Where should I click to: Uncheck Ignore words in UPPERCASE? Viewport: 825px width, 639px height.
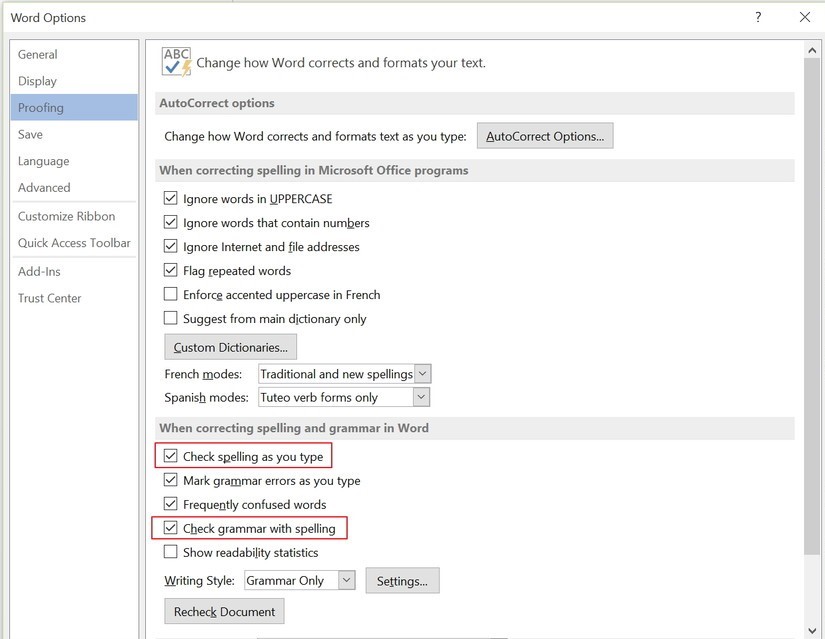pos(170,198)
